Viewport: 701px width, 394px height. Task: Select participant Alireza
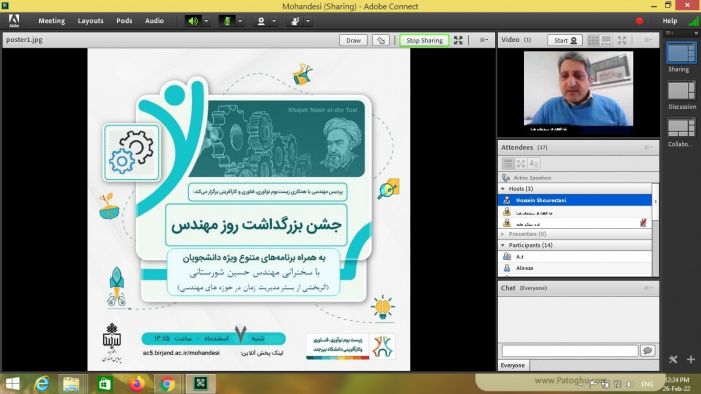point(575,268)
